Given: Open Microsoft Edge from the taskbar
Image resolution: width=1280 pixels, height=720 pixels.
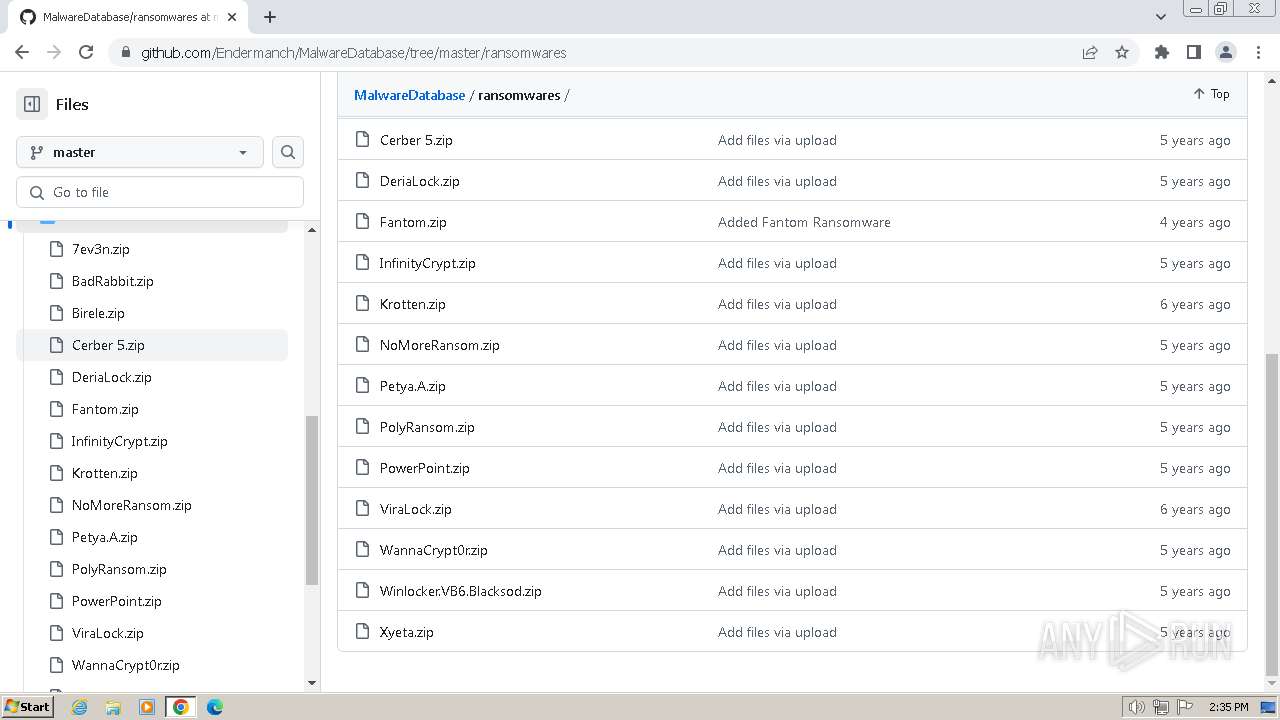Looking at the screenshot, I should click(215, 707).
